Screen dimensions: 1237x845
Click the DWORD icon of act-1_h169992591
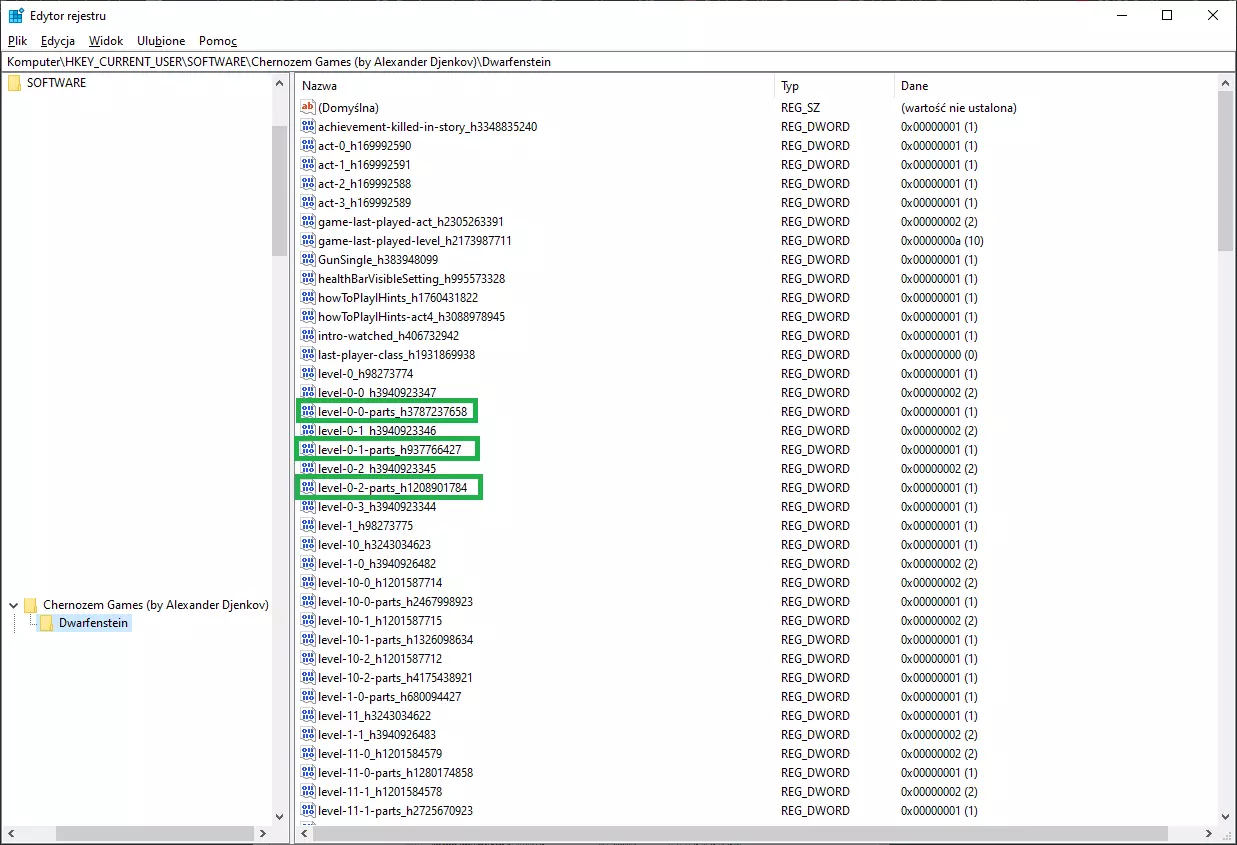point(308,164)
